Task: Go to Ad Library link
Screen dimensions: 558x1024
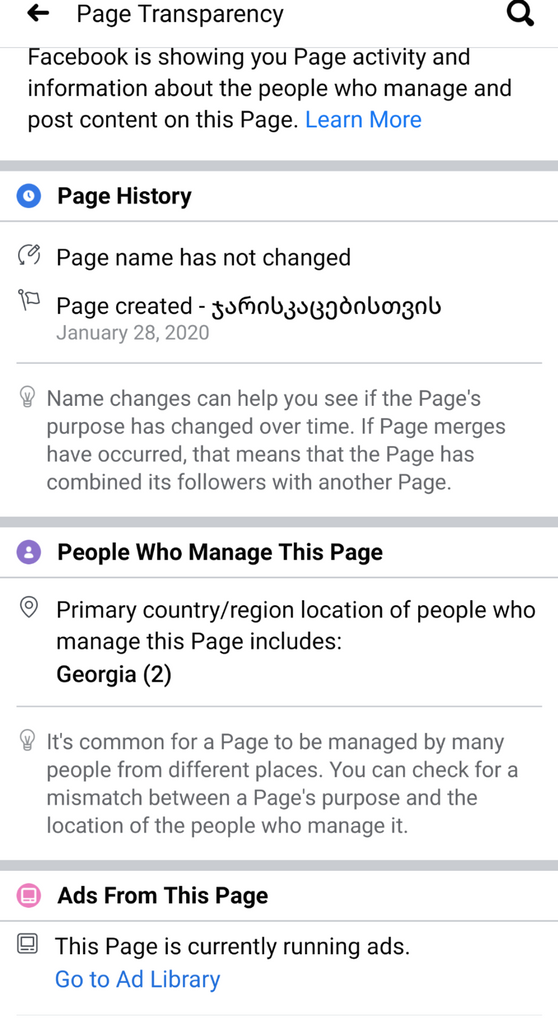Action: coord(137,979)
